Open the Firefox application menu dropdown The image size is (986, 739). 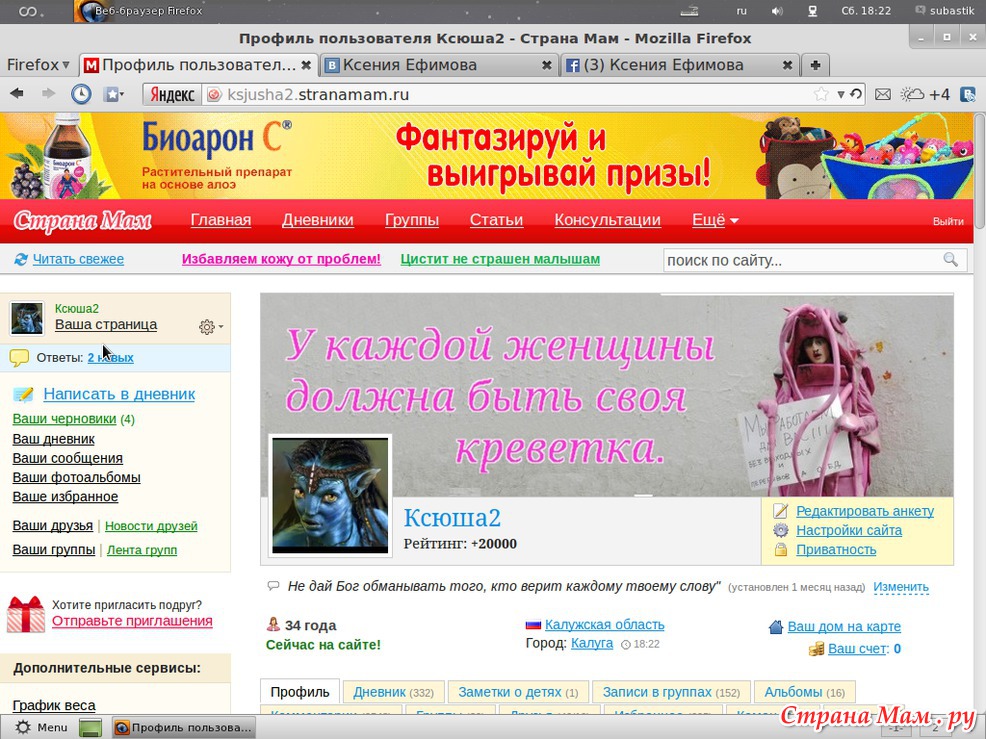pos(38,65)
